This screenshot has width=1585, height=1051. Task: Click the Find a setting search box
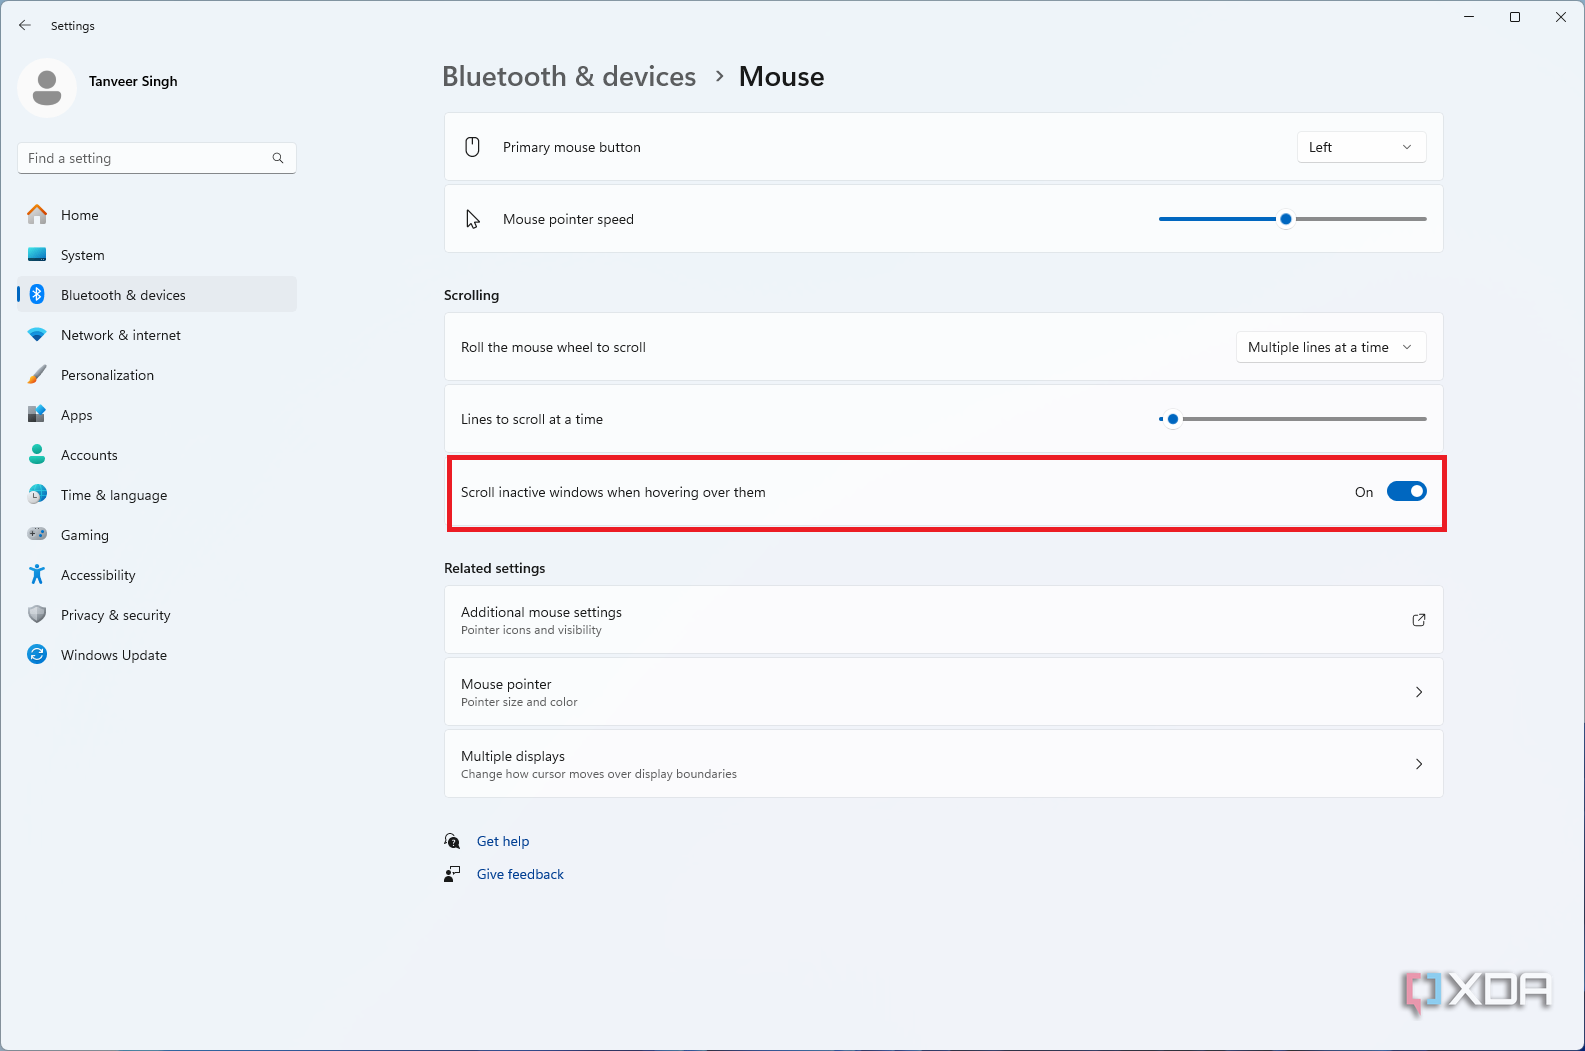157,158
